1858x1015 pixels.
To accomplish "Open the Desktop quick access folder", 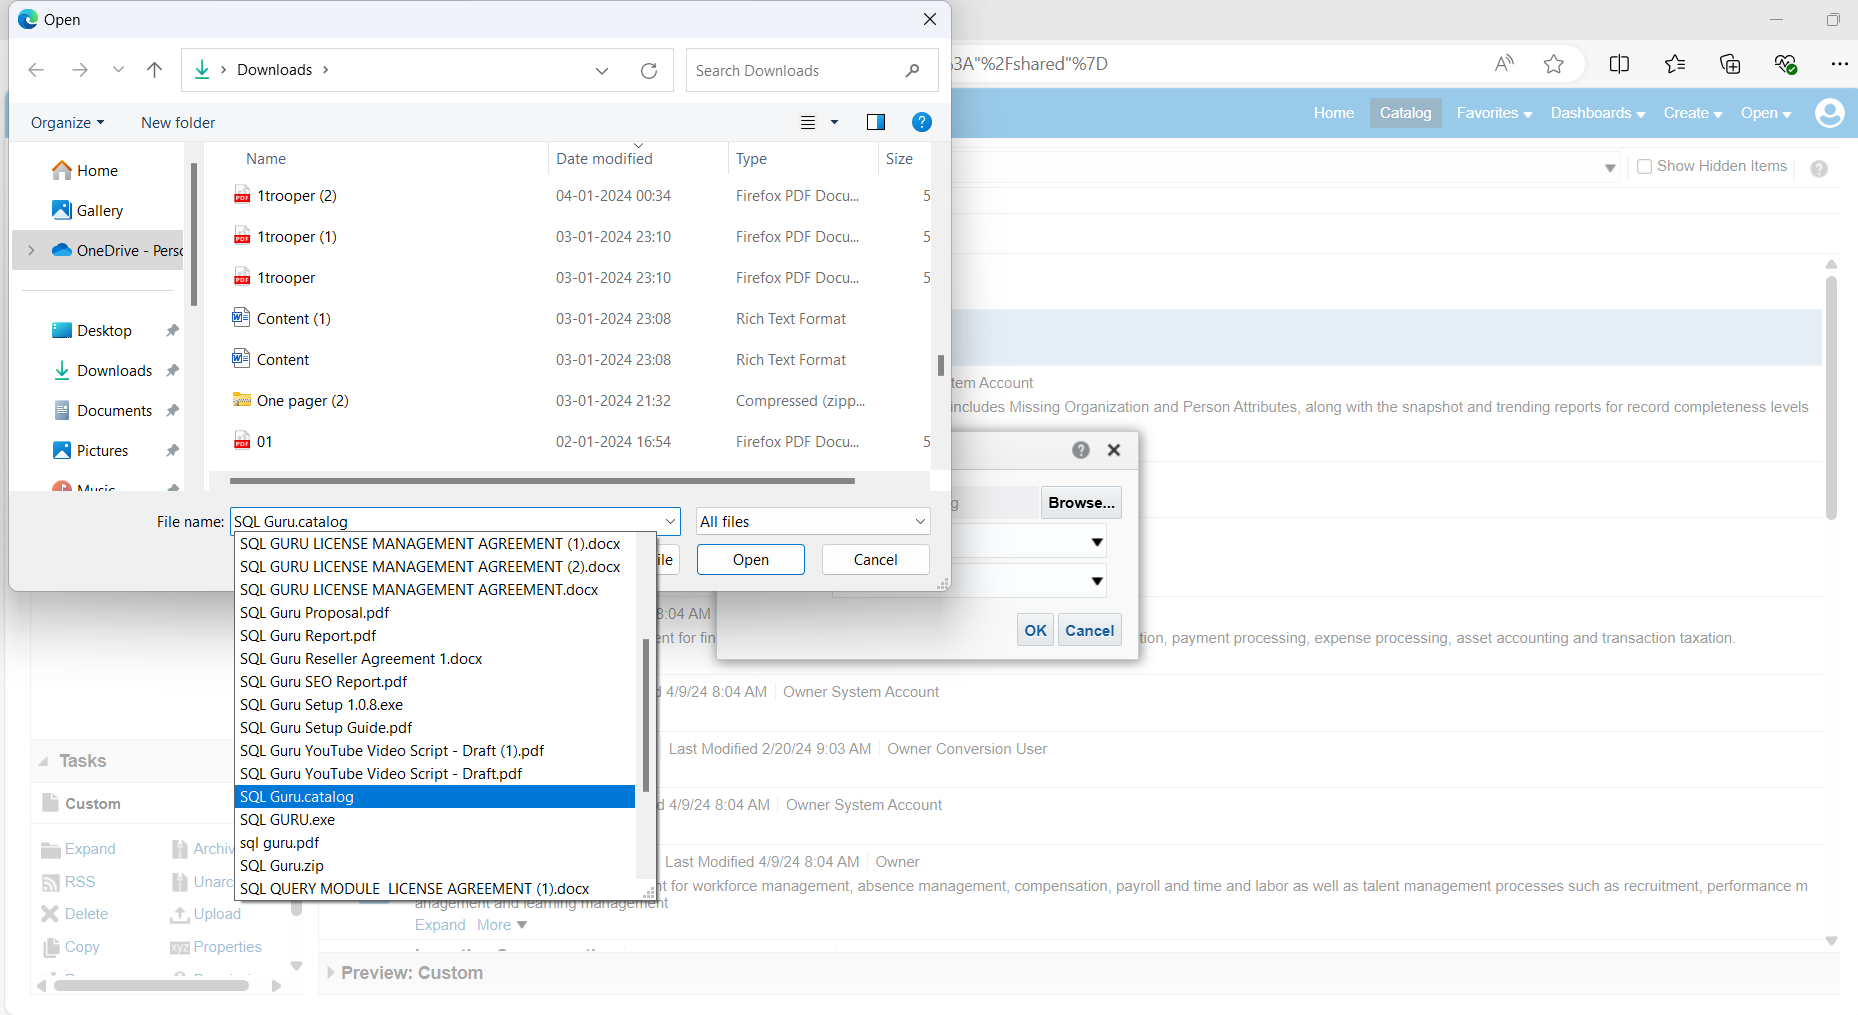I will click(104, 331).
